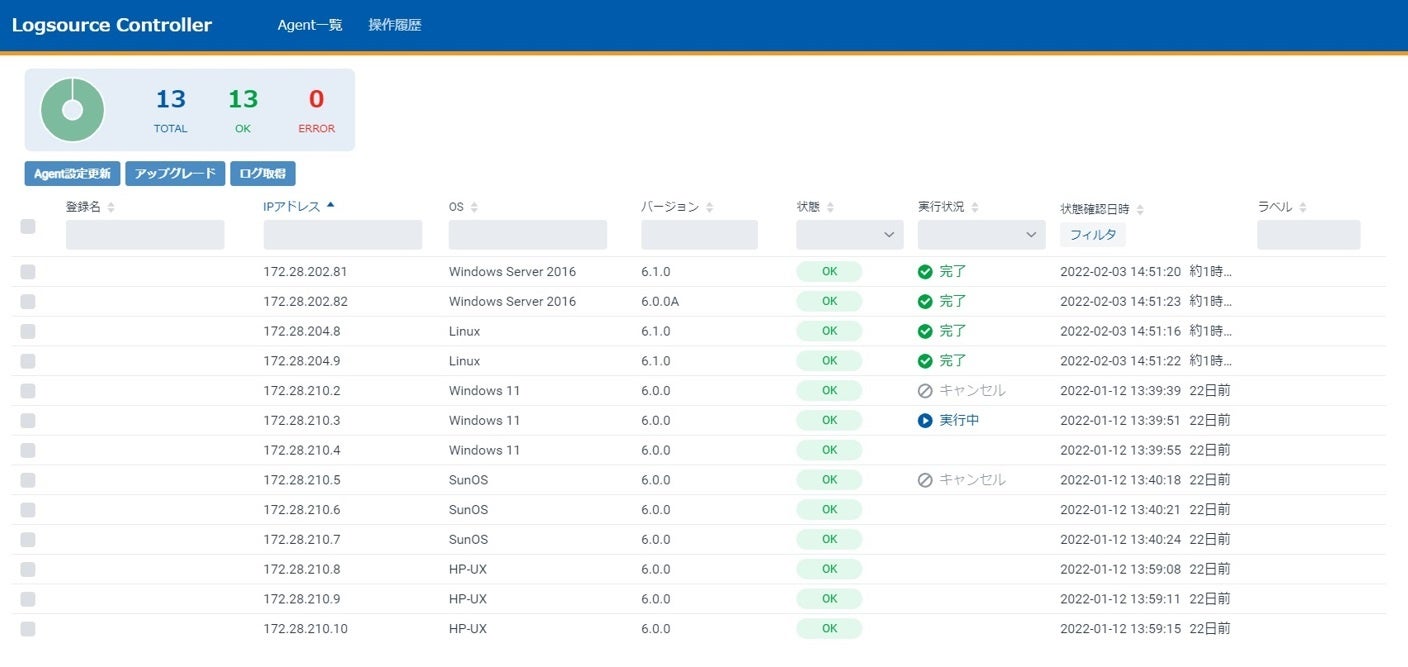Sort by OS column using sort icon
Screen dimensions: 1408x667
pyautogui.click(x=474, y=207)
